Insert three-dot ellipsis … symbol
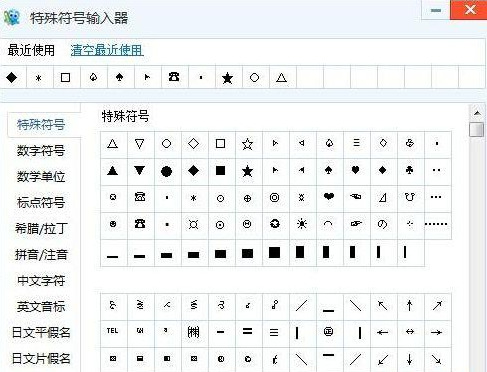 [x=436, y=197]
